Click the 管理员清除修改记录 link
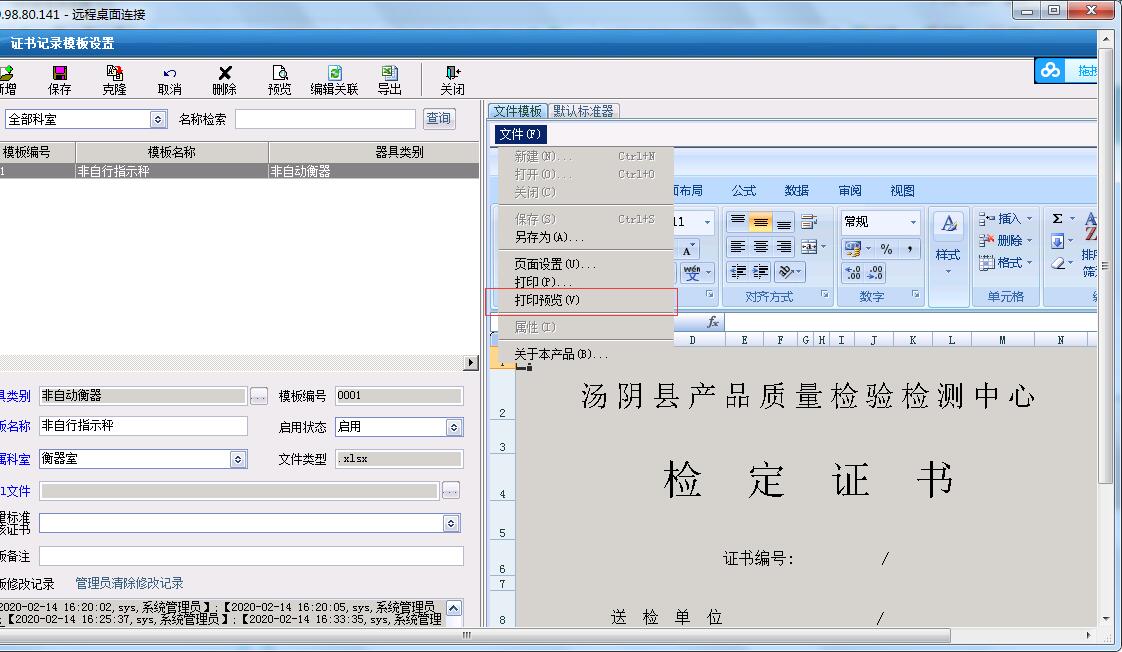The image size is (1122, 652). coord(129,584)
